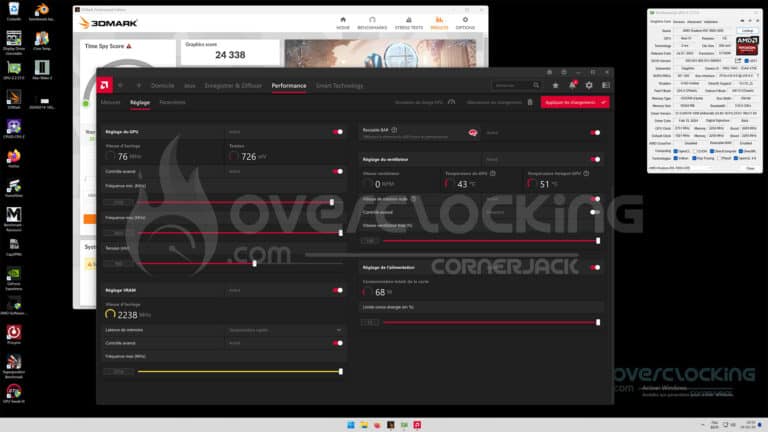
Task: Click the GPU temperature info icon
Action: coord(493,173)
